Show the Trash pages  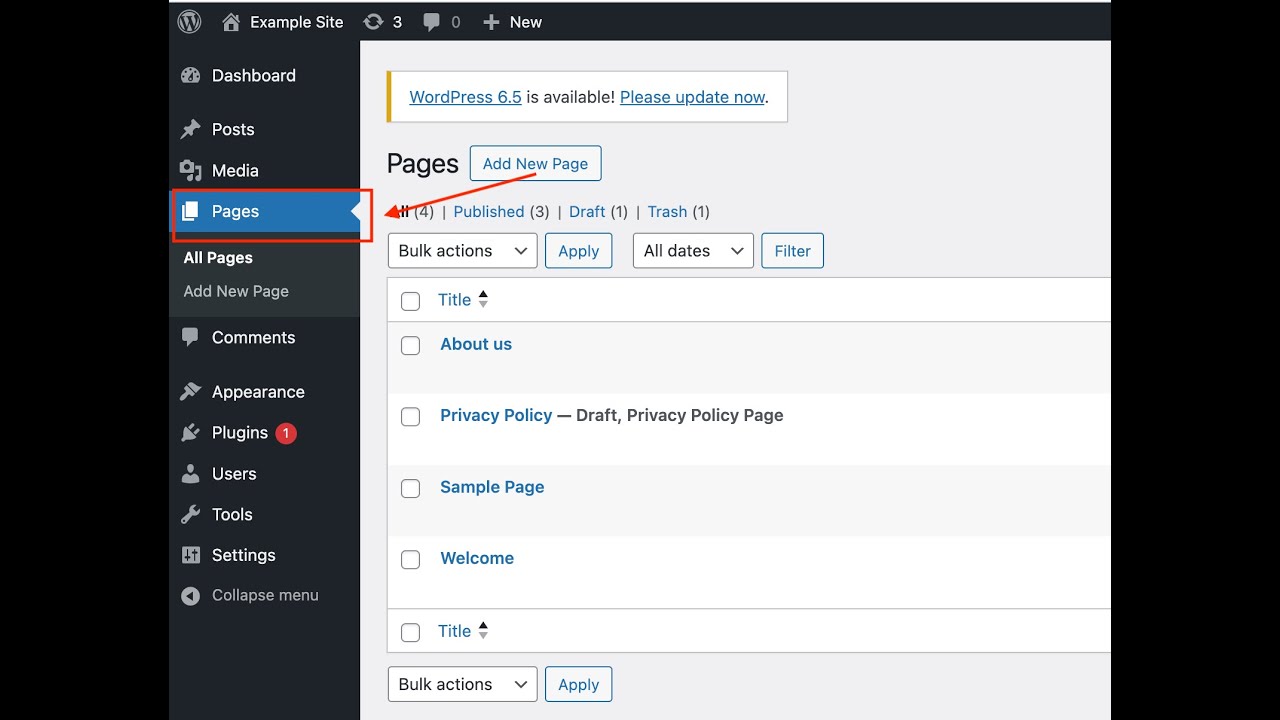[667, 212]
